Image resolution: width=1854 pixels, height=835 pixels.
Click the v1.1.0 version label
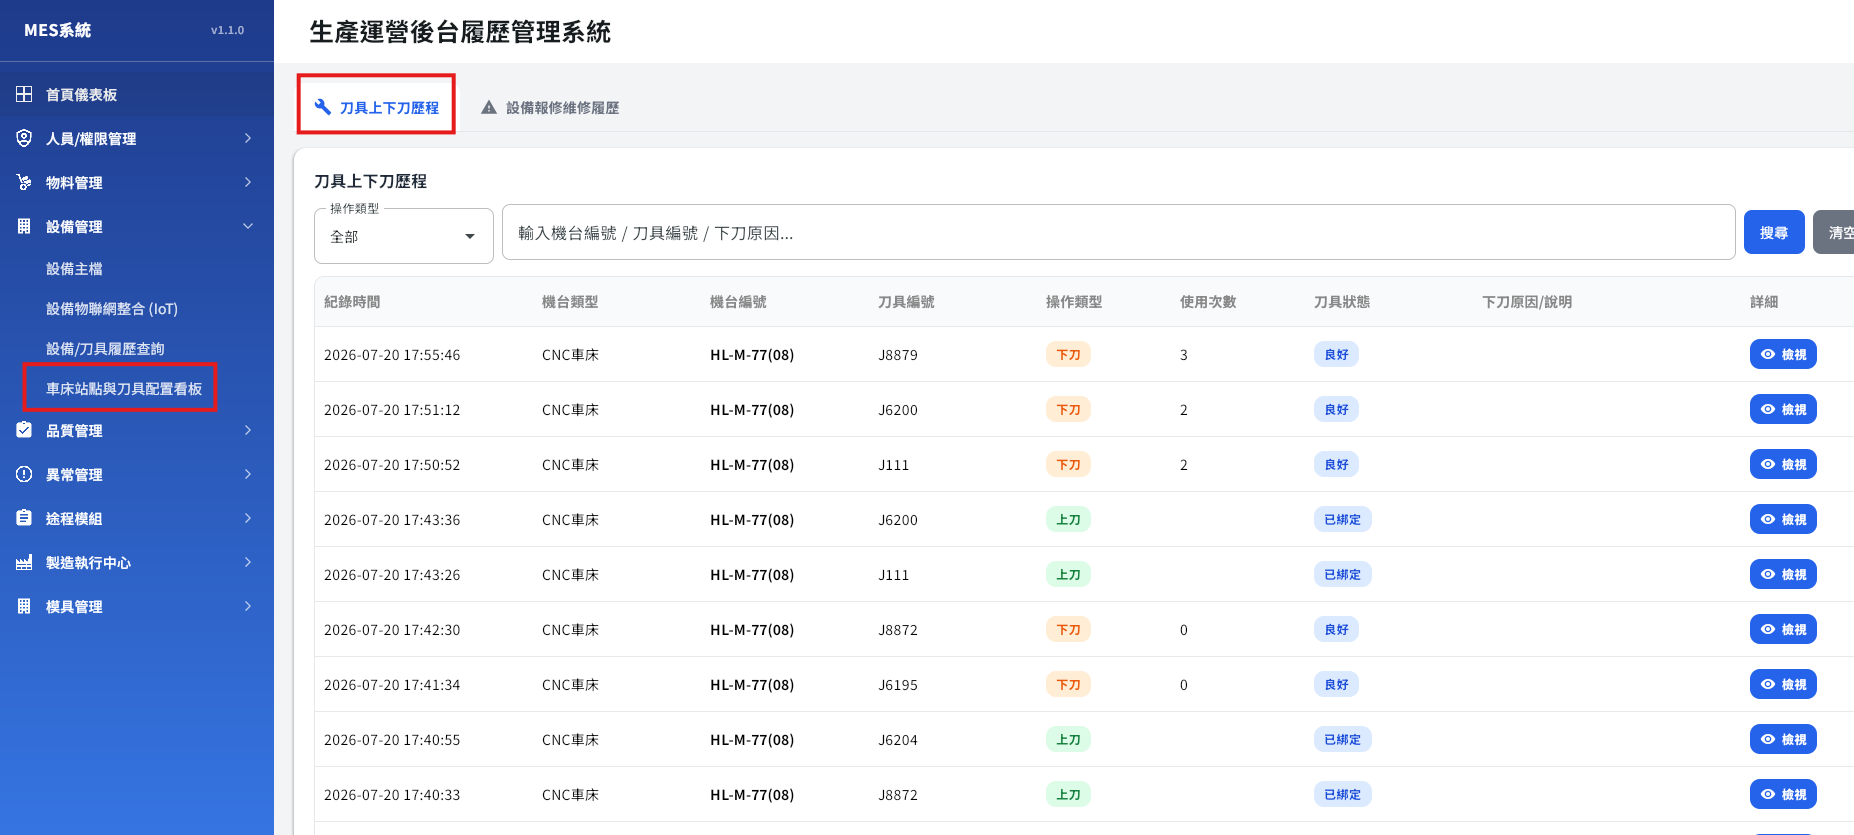pyautogui.click(x=227, y=30)
